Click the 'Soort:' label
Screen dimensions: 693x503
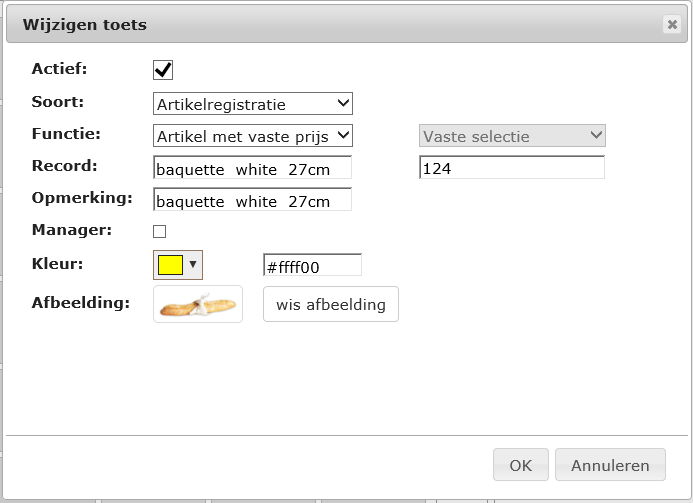(57, 102)
